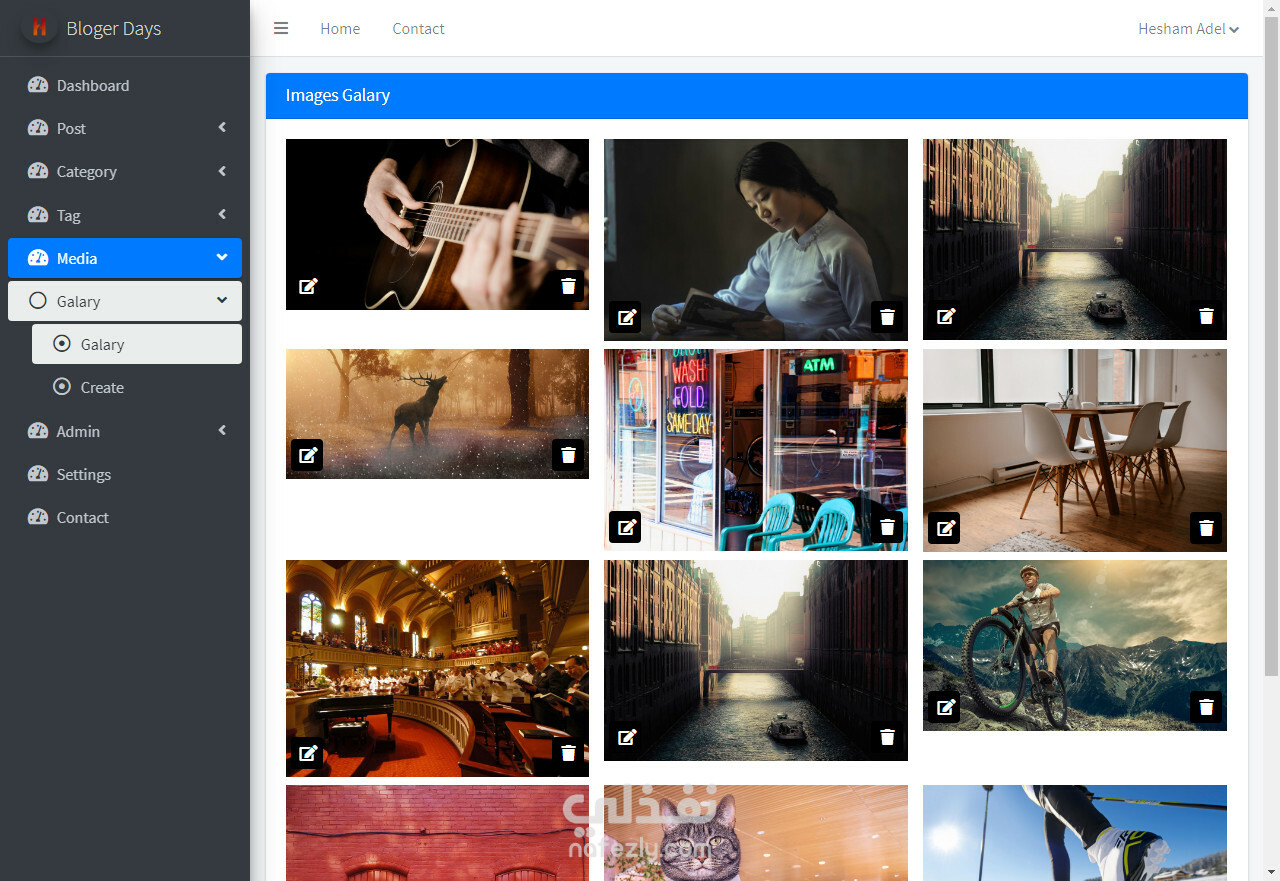Click edit icon on guitar image

pyautogui.click(x=308, y=286)
